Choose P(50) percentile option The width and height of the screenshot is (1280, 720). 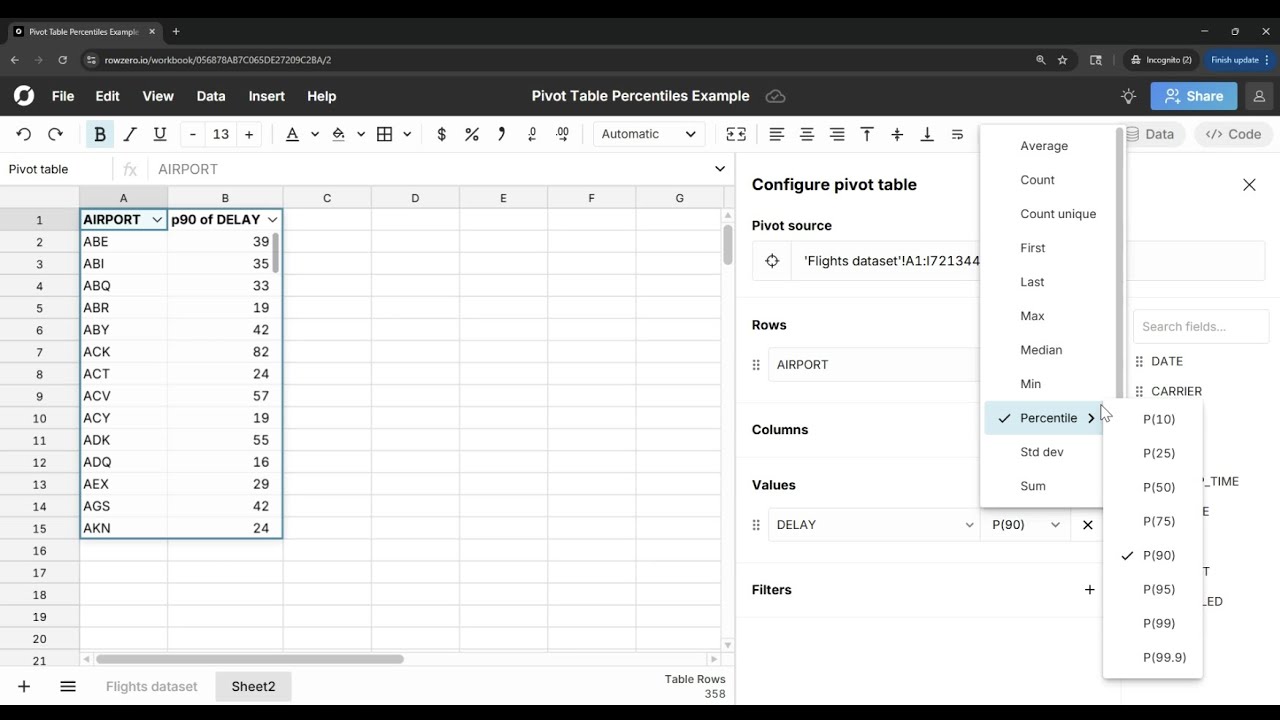pyautogui.click(x=1159, y=487)
